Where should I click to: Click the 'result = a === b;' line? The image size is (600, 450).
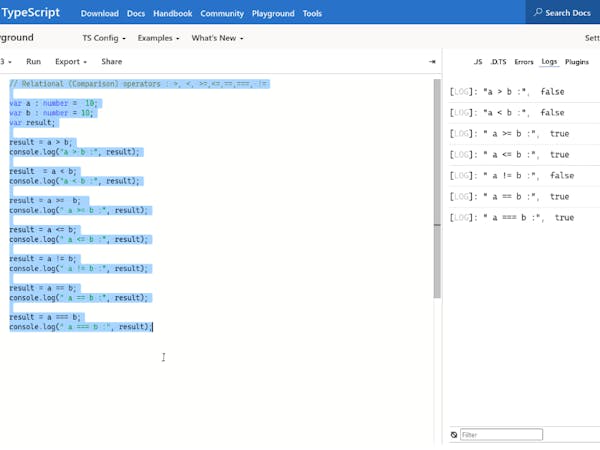tap(45, 317)
